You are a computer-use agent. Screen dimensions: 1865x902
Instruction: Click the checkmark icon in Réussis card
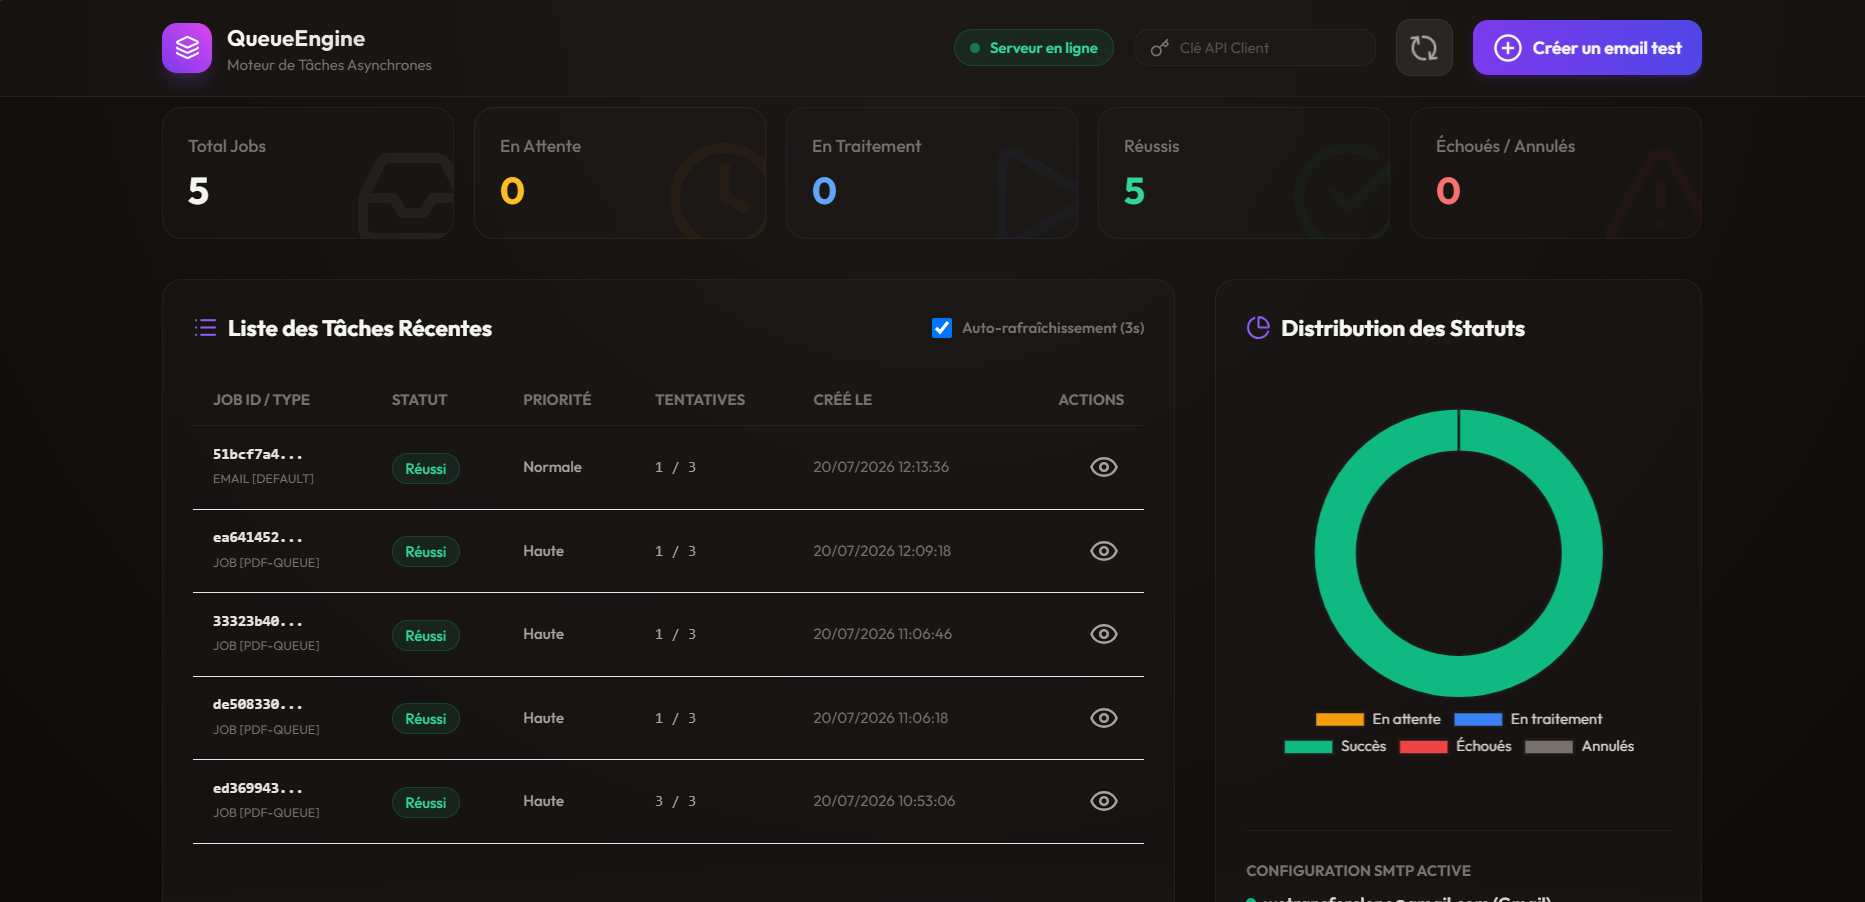click(x=1342, y=191)
